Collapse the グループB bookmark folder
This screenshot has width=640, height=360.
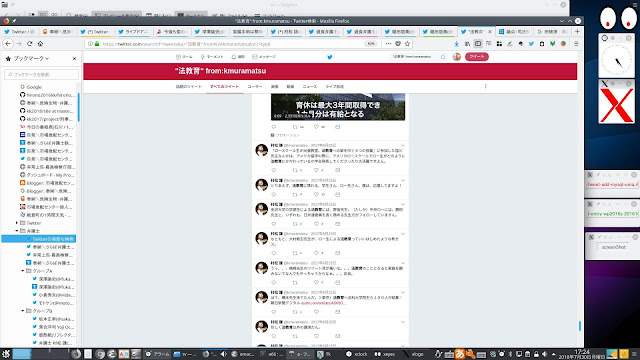23,311
